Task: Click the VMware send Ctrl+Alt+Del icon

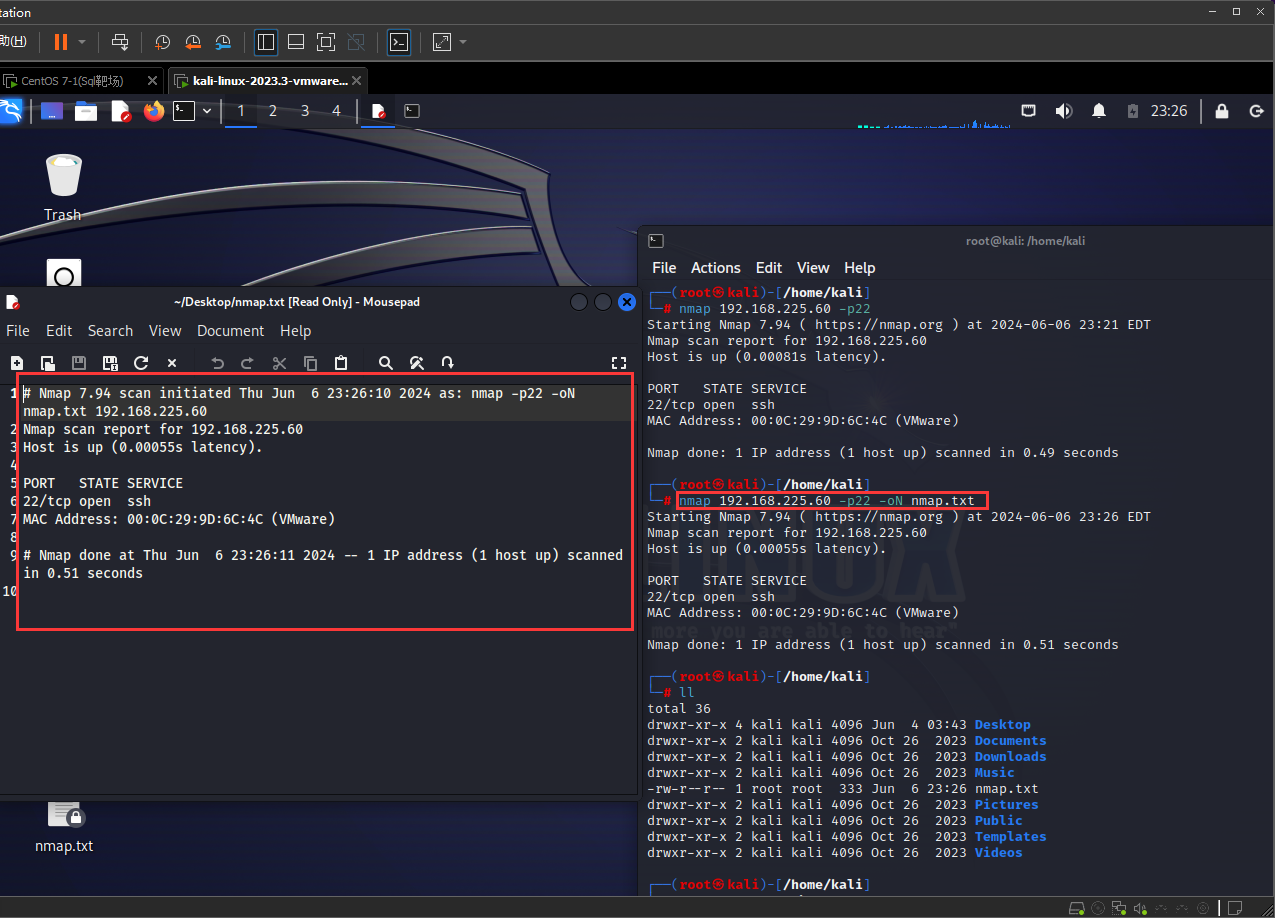Action: 120,42
